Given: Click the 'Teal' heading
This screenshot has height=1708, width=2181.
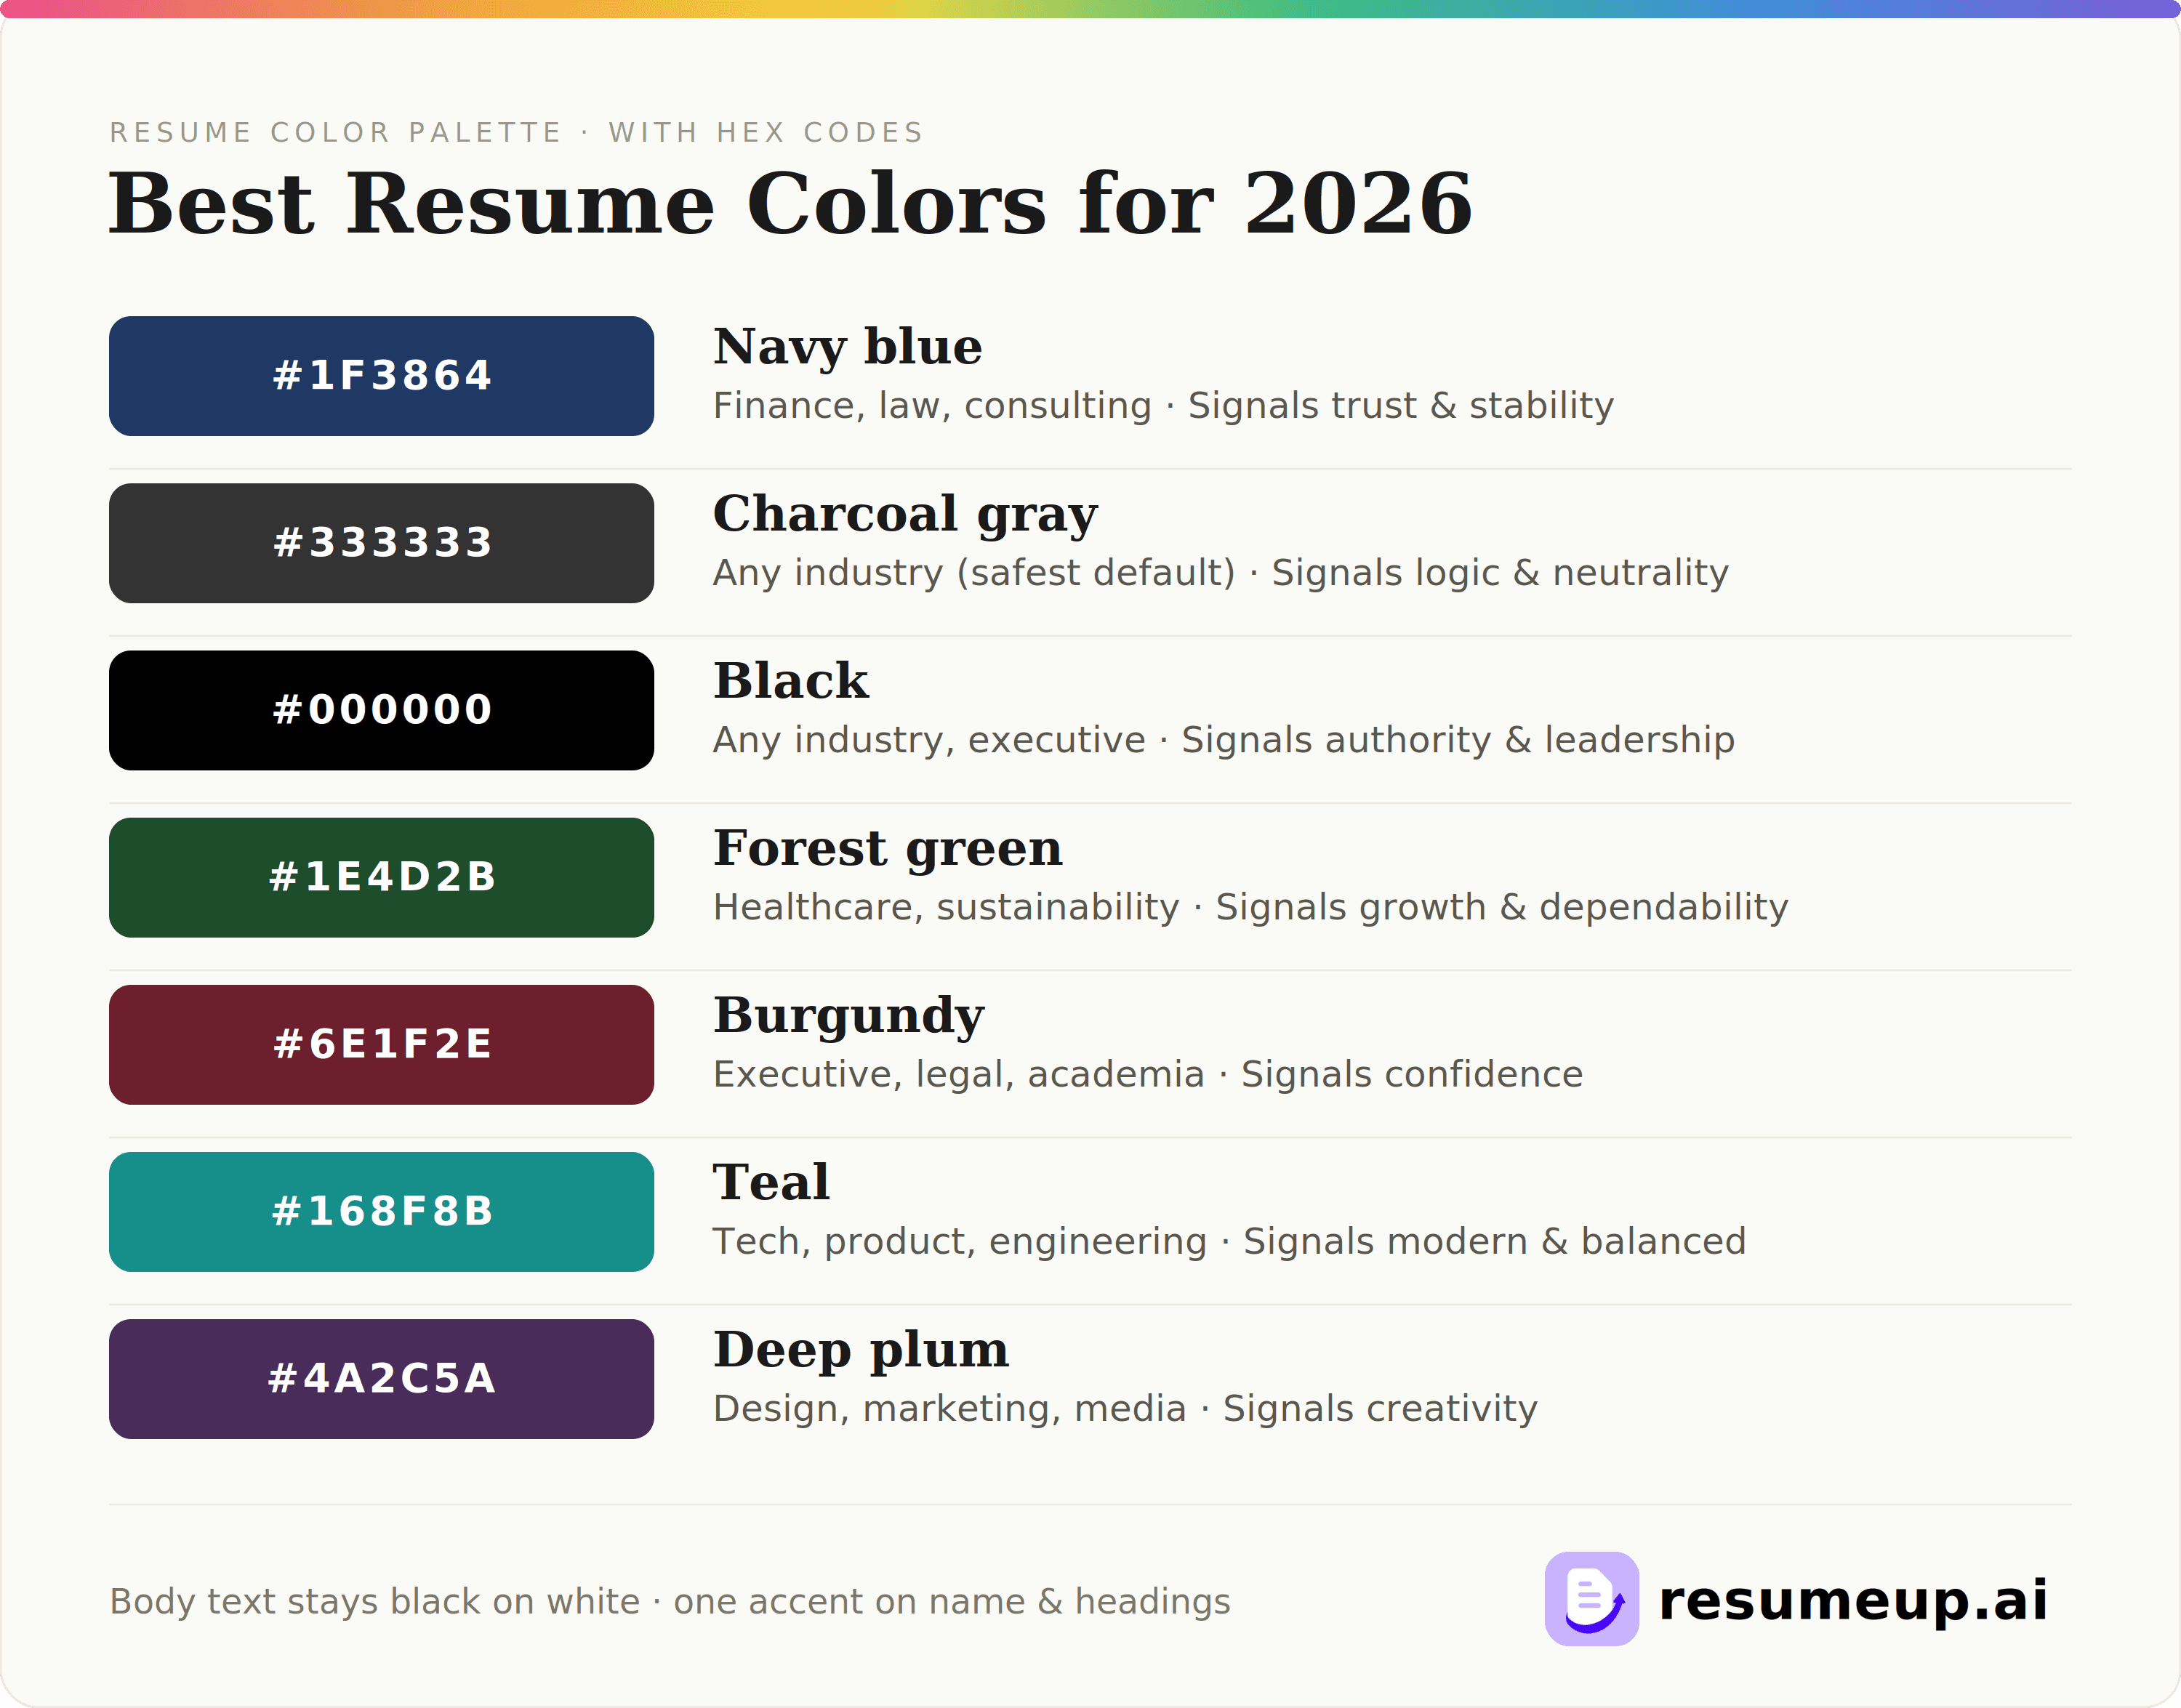Looking at the screenshot, I should (771, 1182).
